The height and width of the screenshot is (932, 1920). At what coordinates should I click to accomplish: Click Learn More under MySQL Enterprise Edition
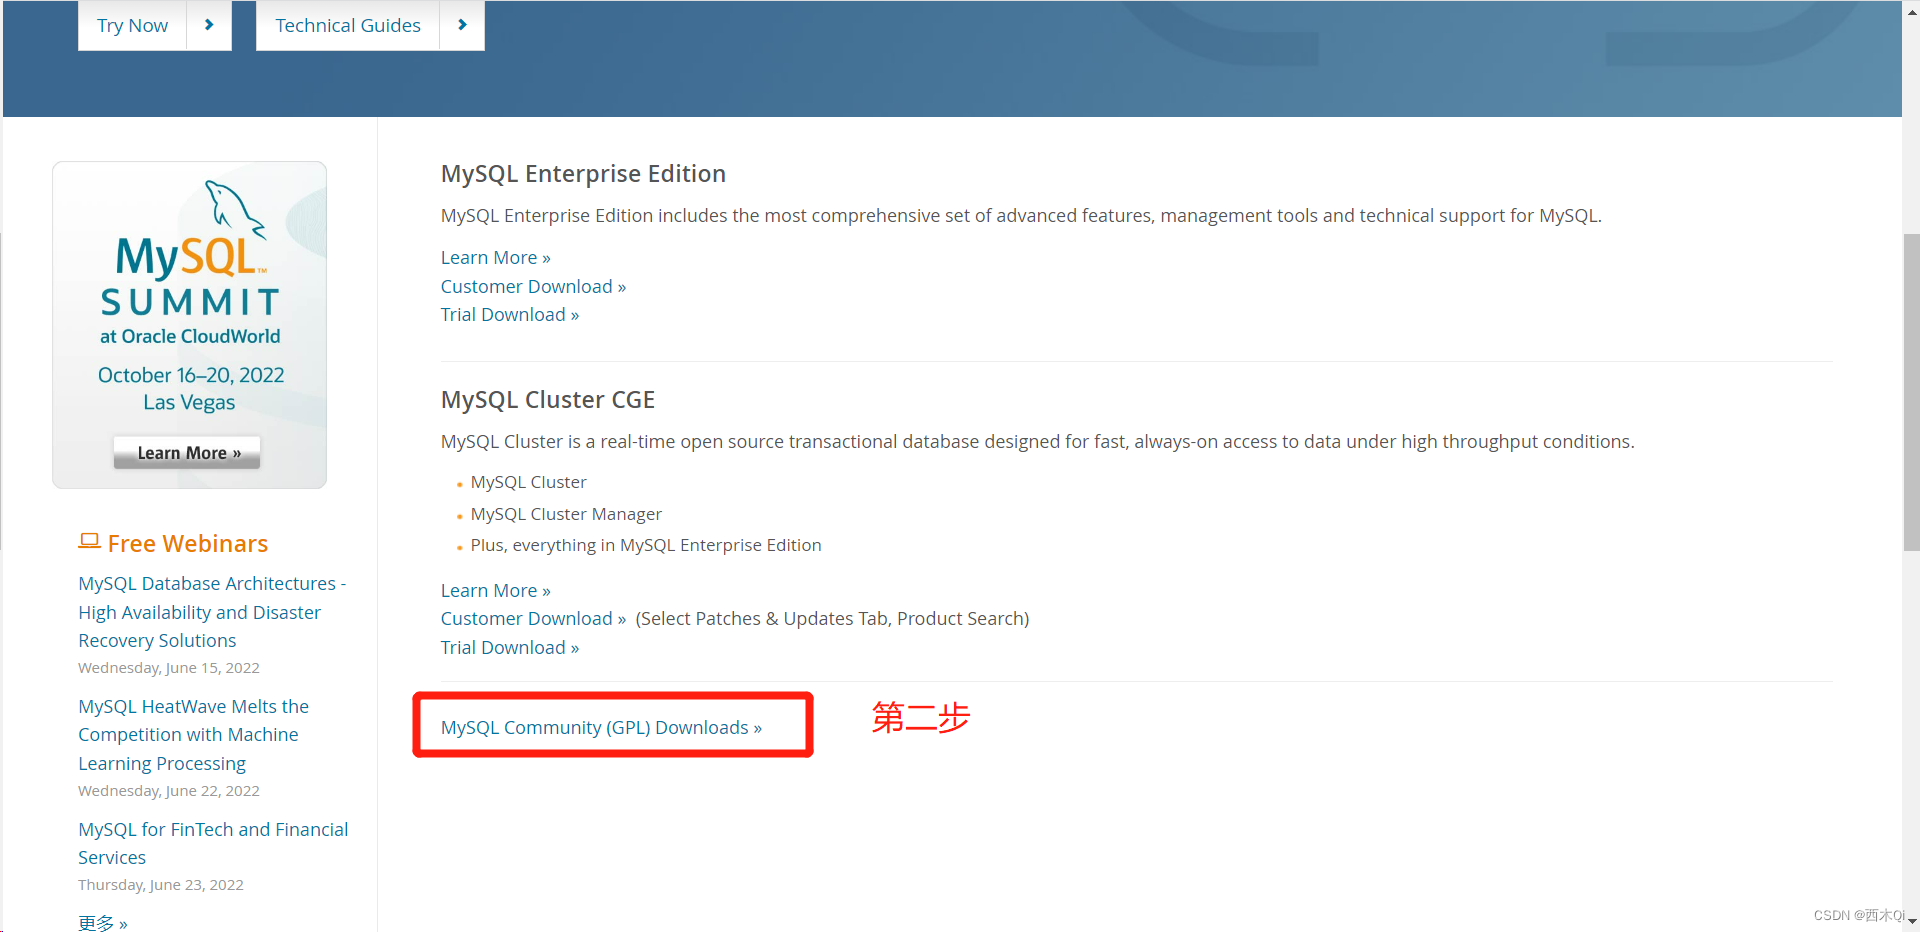[x=496, y=258]
